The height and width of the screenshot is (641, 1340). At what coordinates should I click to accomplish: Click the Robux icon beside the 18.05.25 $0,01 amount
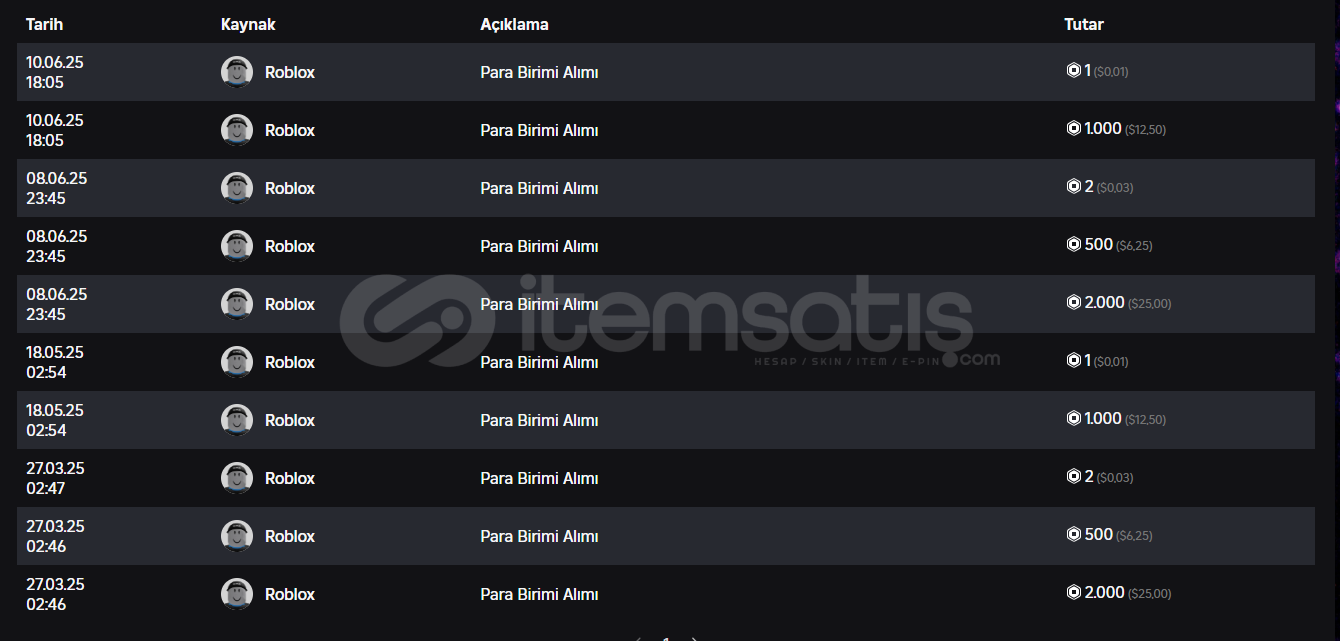coord(1073,361)
